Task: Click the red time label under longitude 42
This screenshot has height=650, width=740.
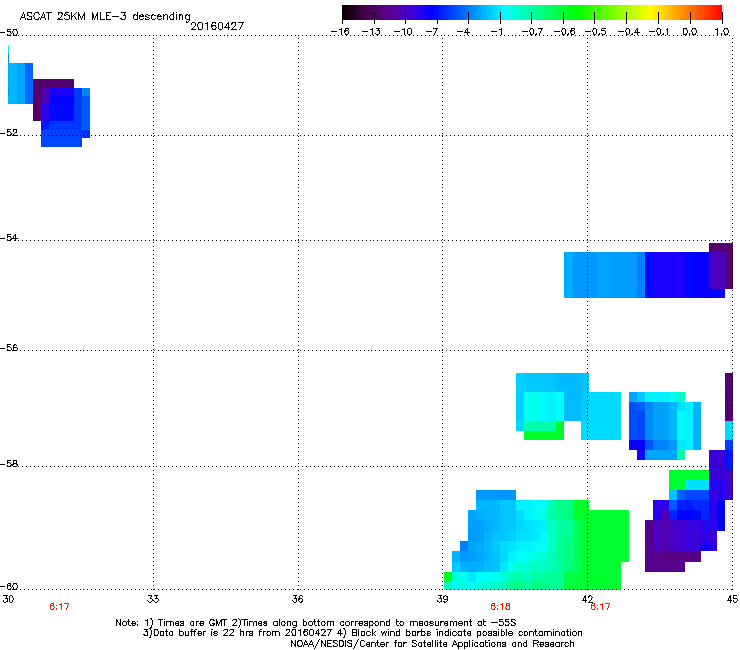Action: (600, 607)
